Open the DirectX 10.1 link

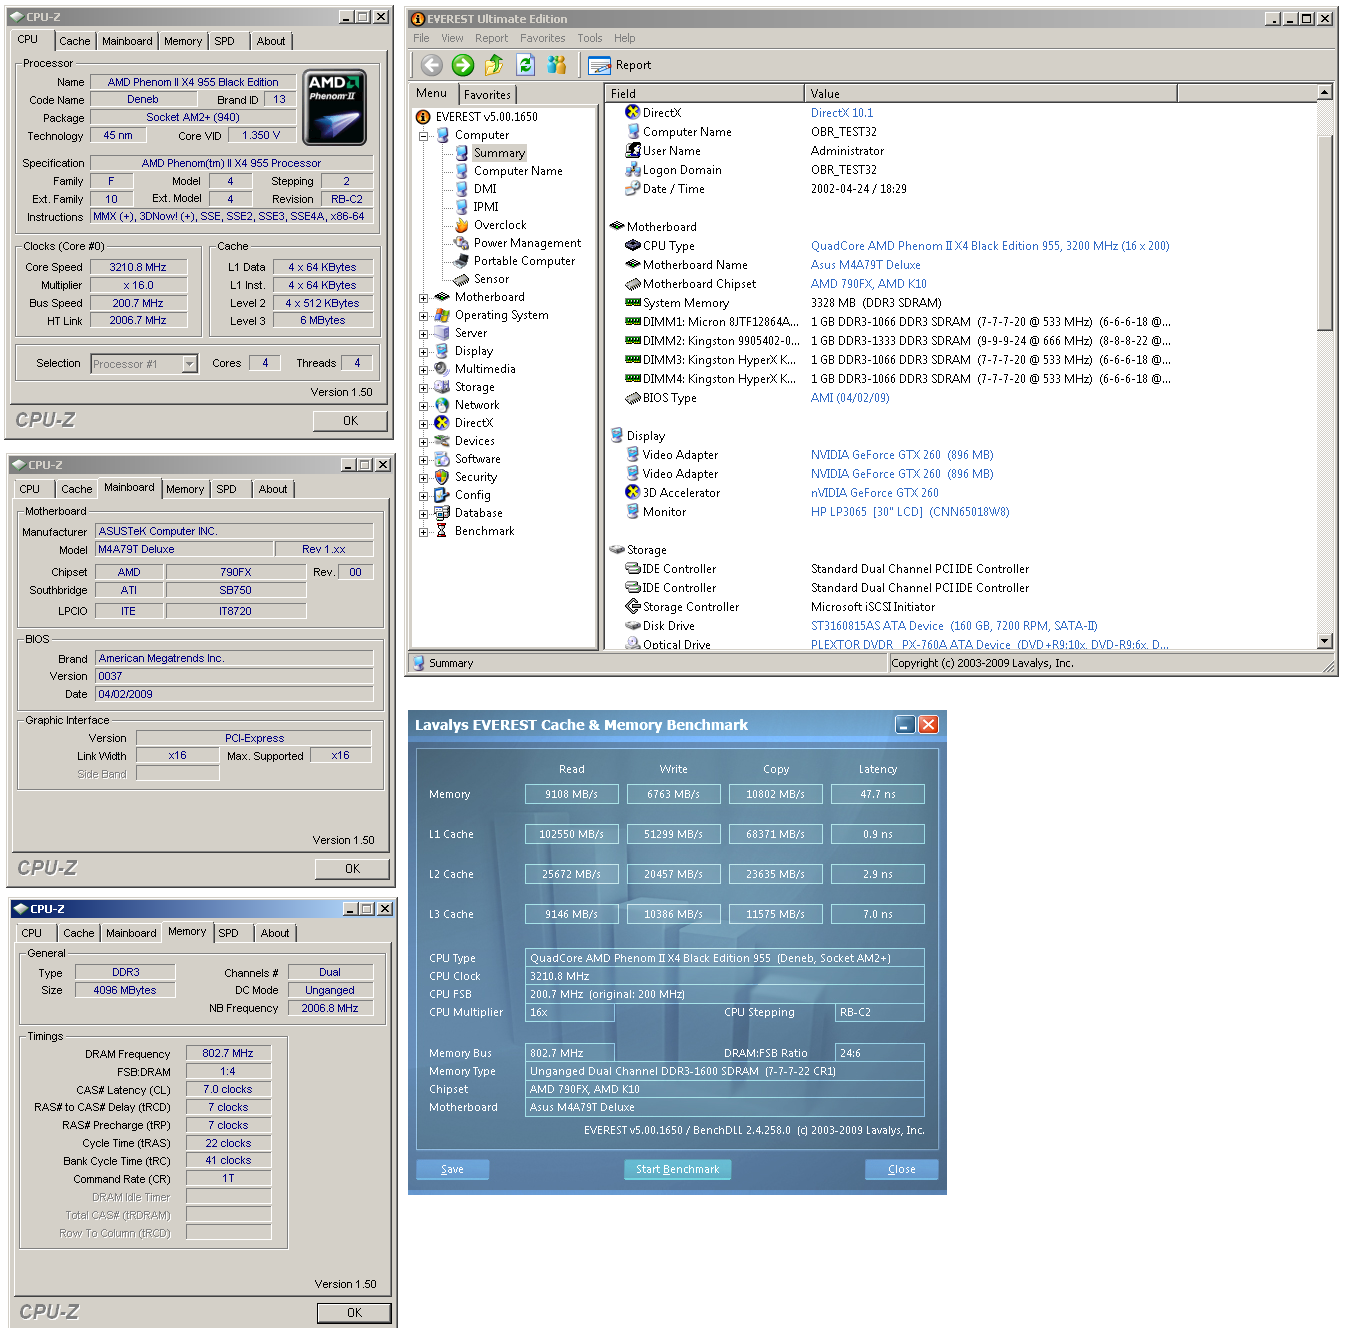click(842, 113)
